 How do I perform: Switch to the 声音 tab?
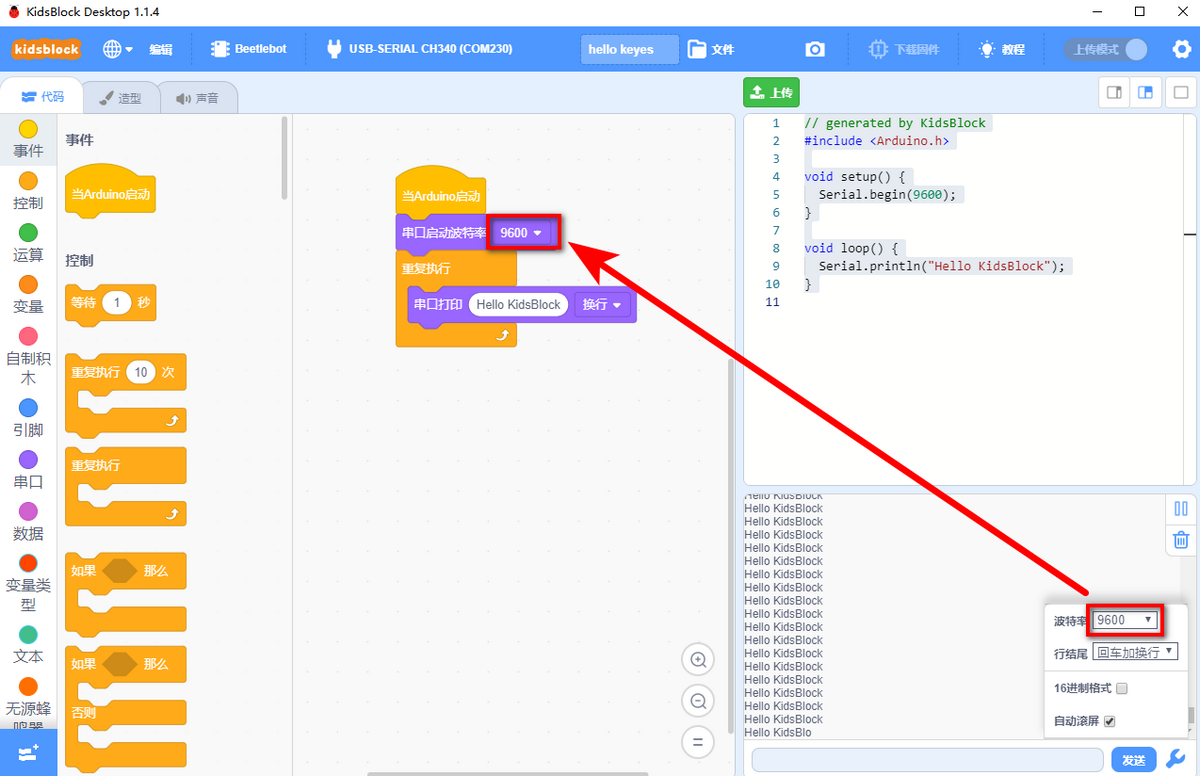point(198,98)
